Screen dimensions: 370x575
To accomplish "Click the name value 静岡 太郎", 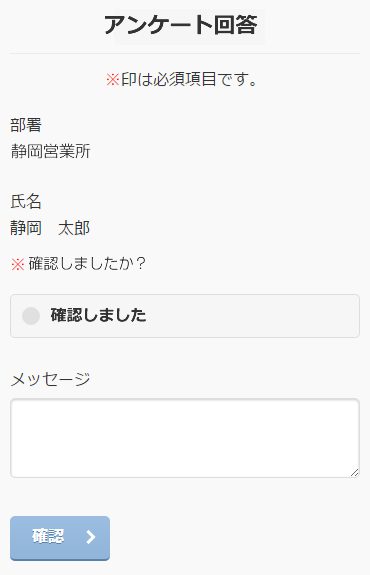I will [x=50, y=228].
